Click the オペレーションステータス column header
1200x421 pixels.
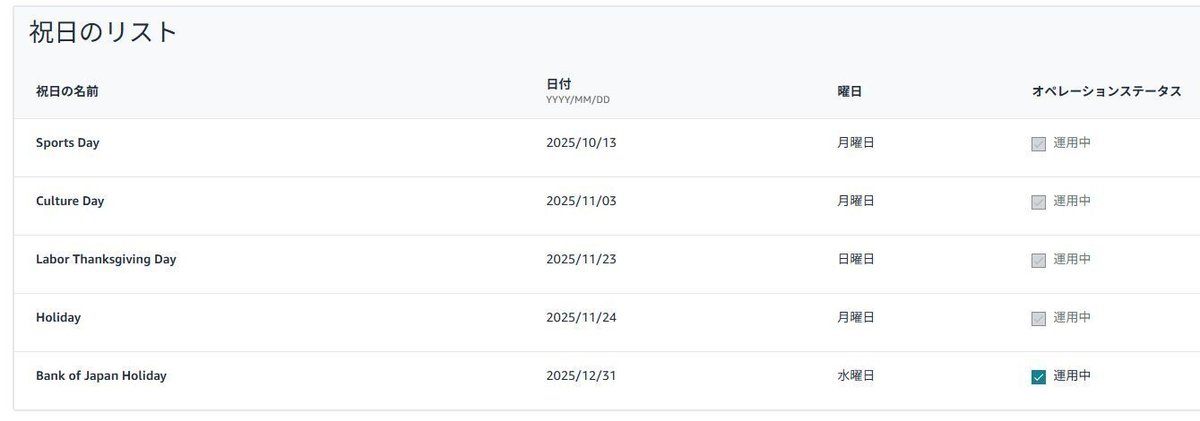[x=1106, y=92]
